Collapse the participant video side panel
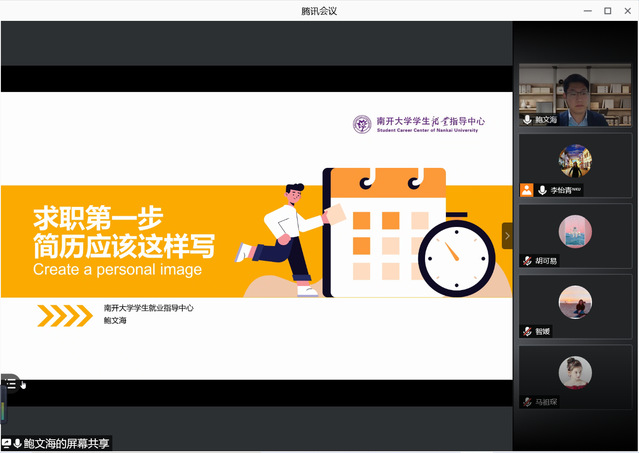This screenshot has height=453, width=639. click(x=507, y=236)
